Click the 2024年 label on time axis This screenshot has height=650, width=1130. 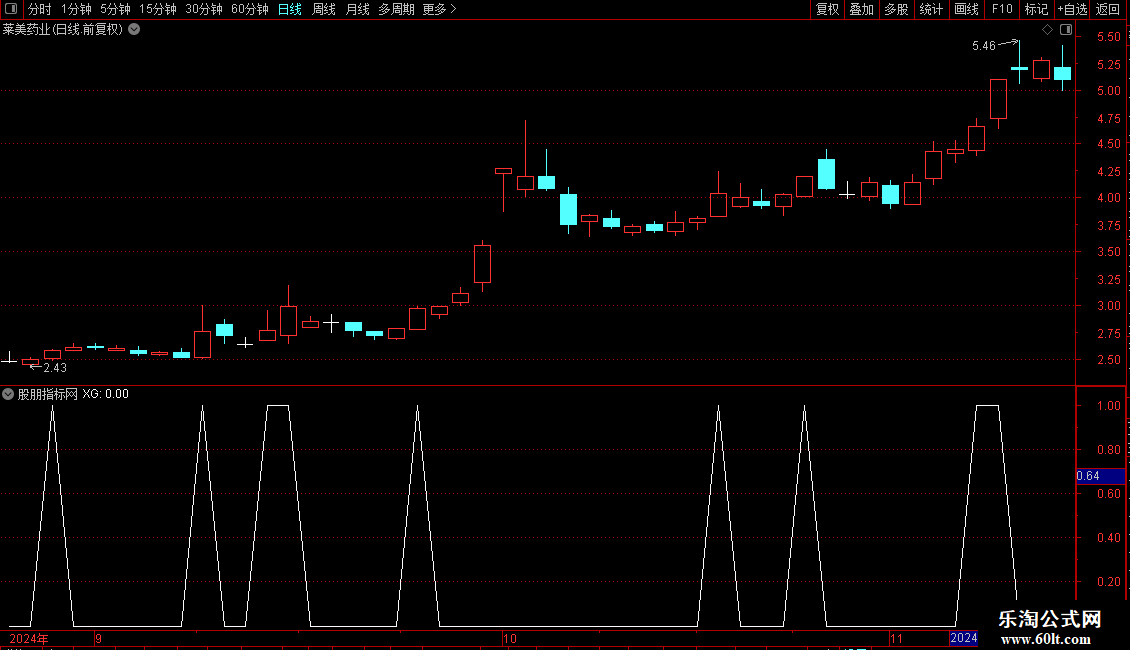pos(29,638)
